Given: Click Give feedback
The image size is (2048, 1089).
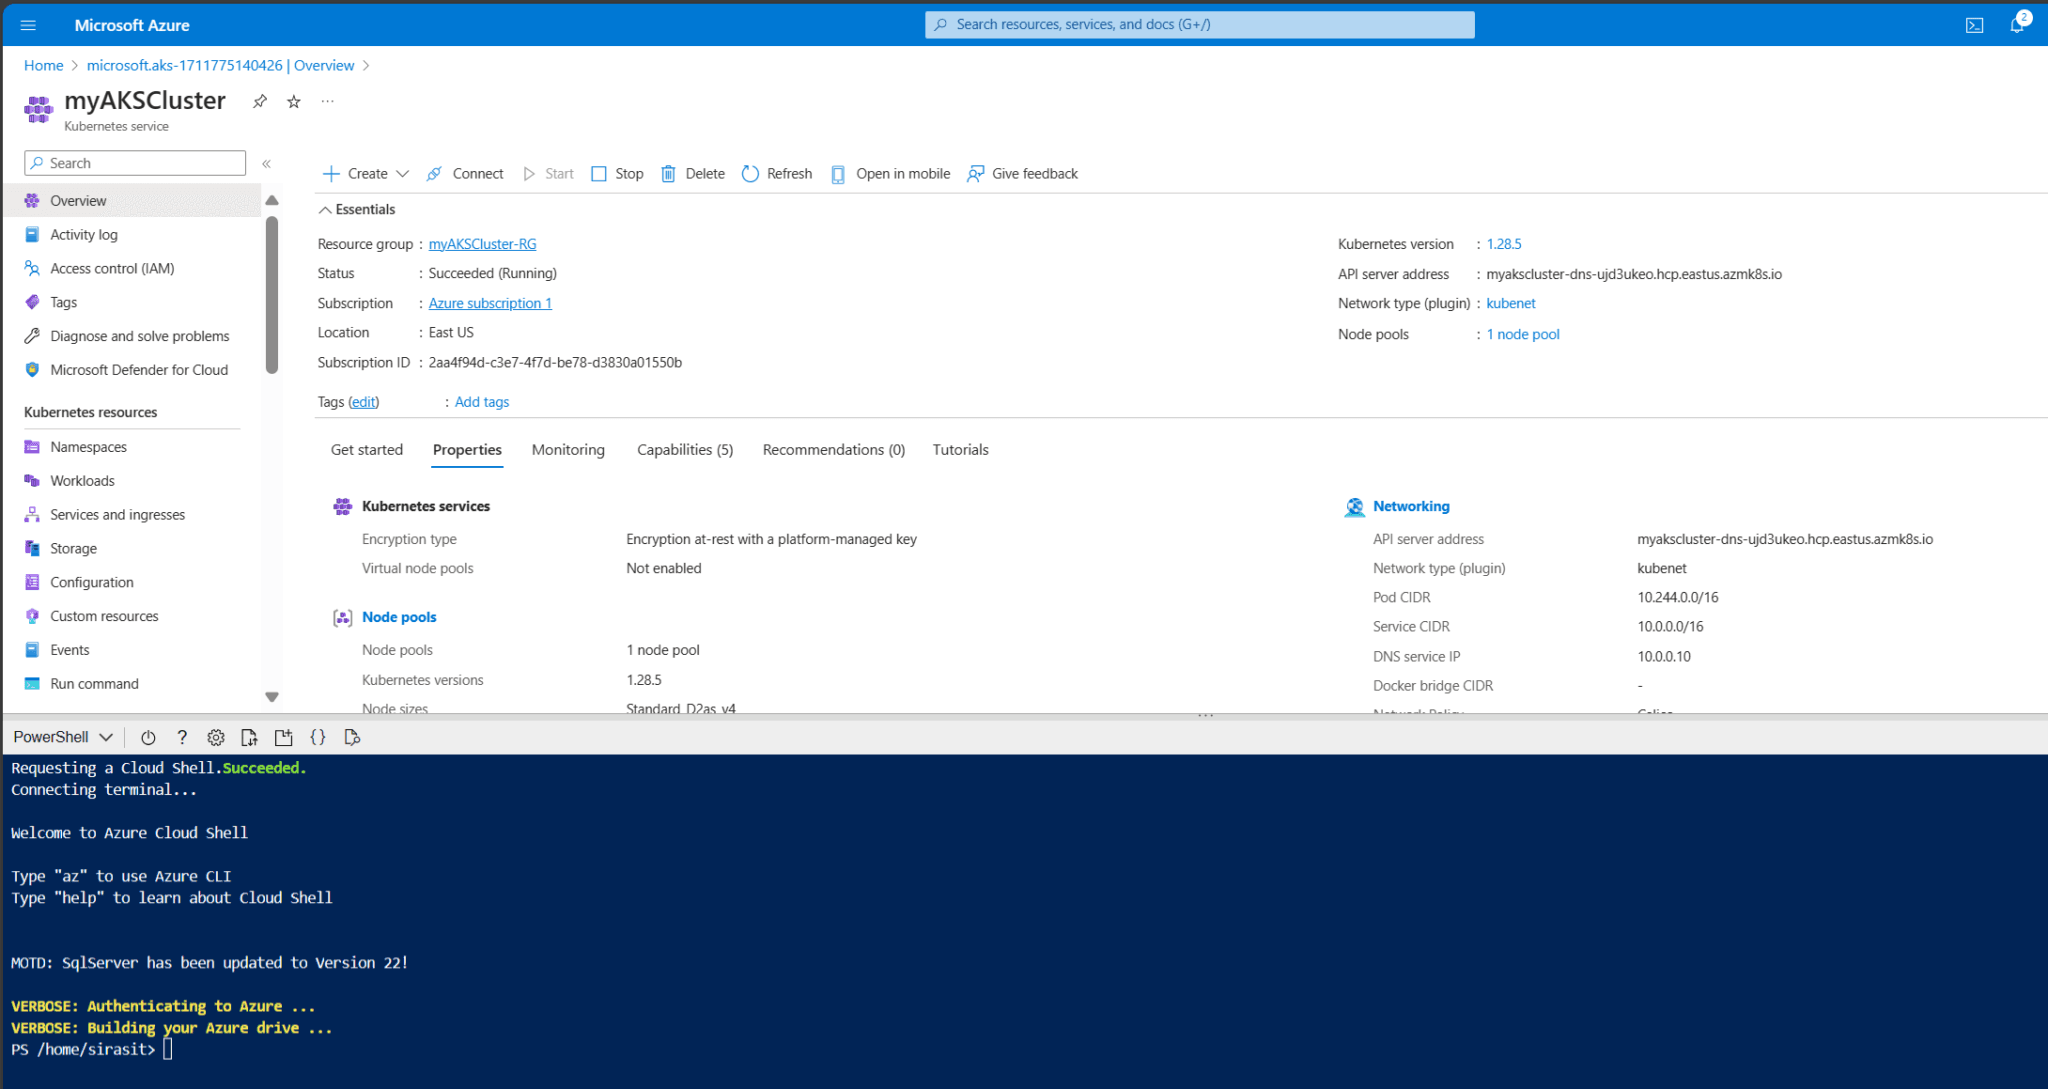Looking at the screenshot, I should tap(1023, 174).
